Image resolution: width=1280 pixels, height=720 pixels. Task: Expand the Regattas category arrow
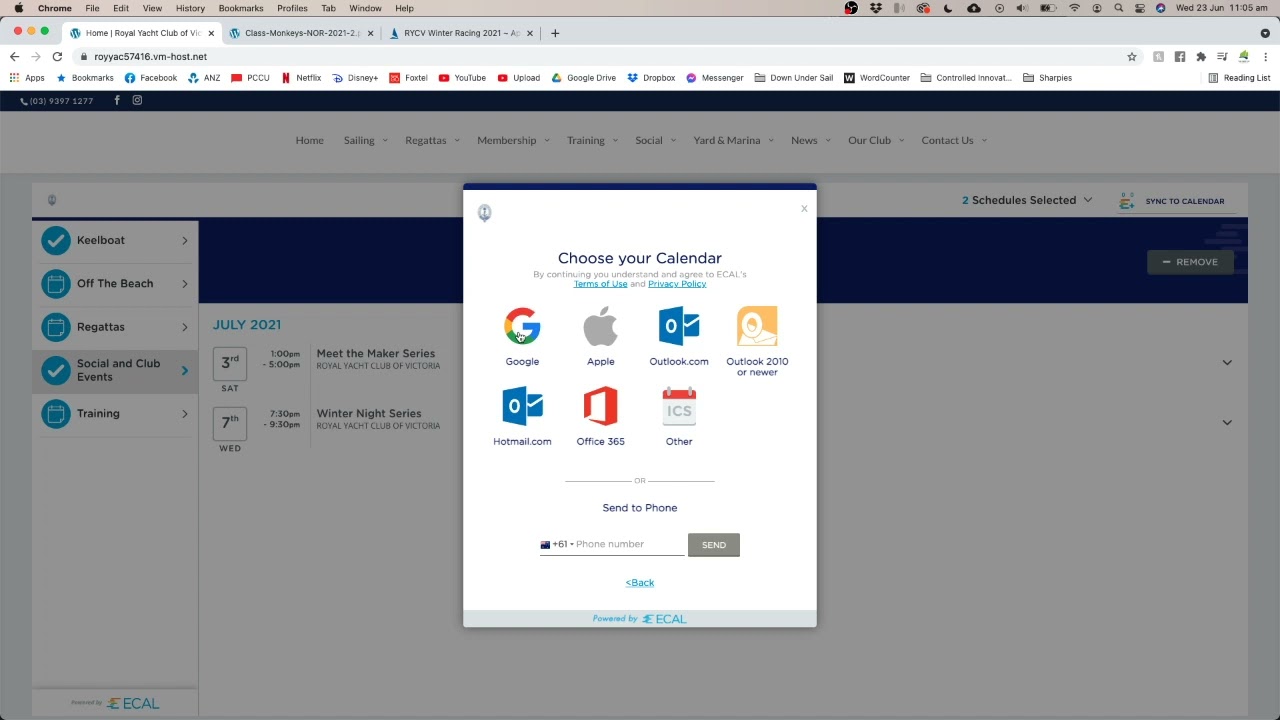(185, 327)
